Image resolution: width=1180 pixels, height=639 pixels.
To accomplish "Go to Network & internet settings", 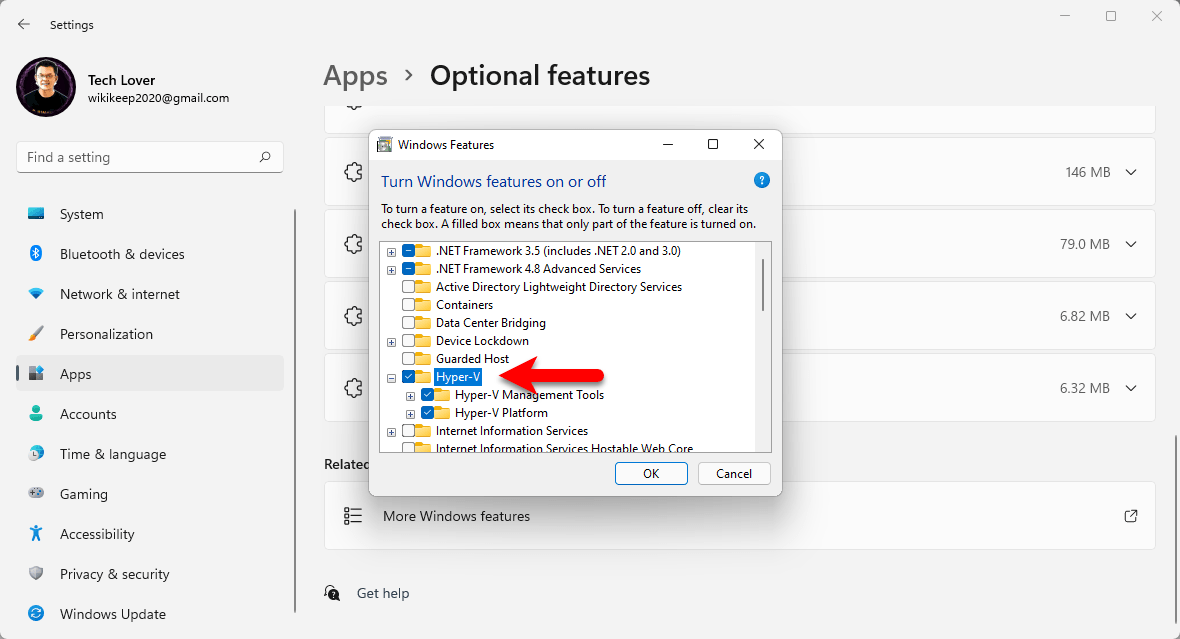I will [150, 294].
